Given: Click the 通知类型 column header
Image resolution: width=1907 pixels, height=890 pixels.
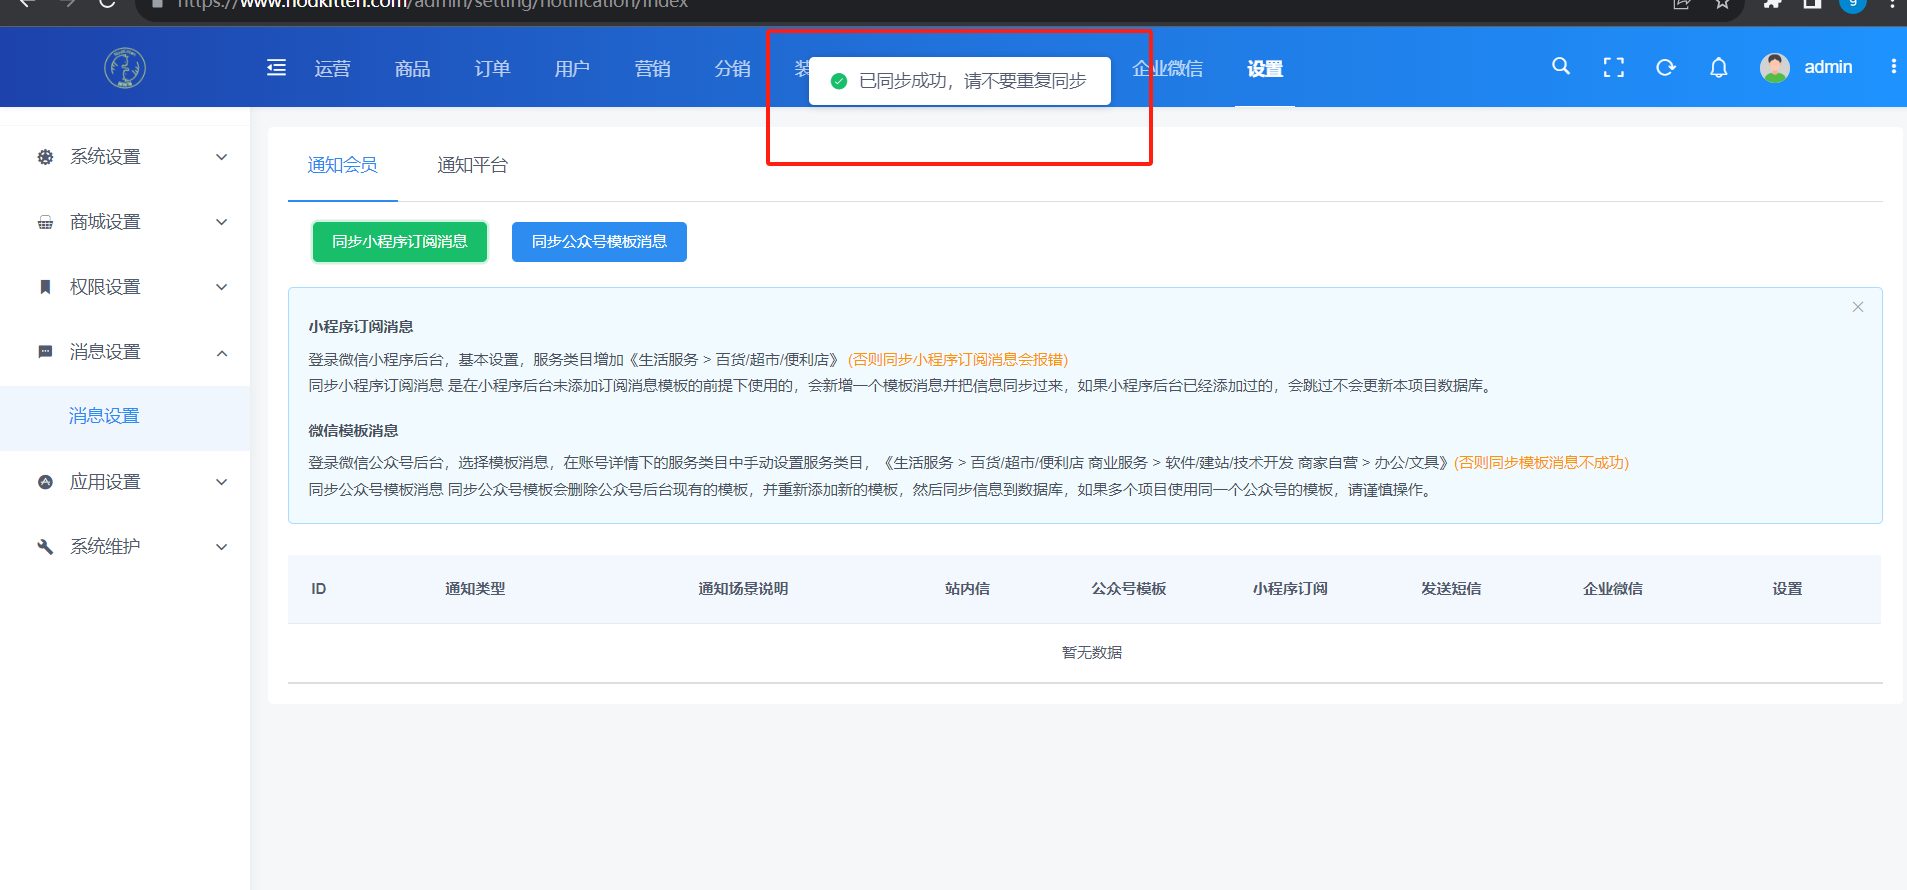Looking at the screenshot, I should point(475,589).
